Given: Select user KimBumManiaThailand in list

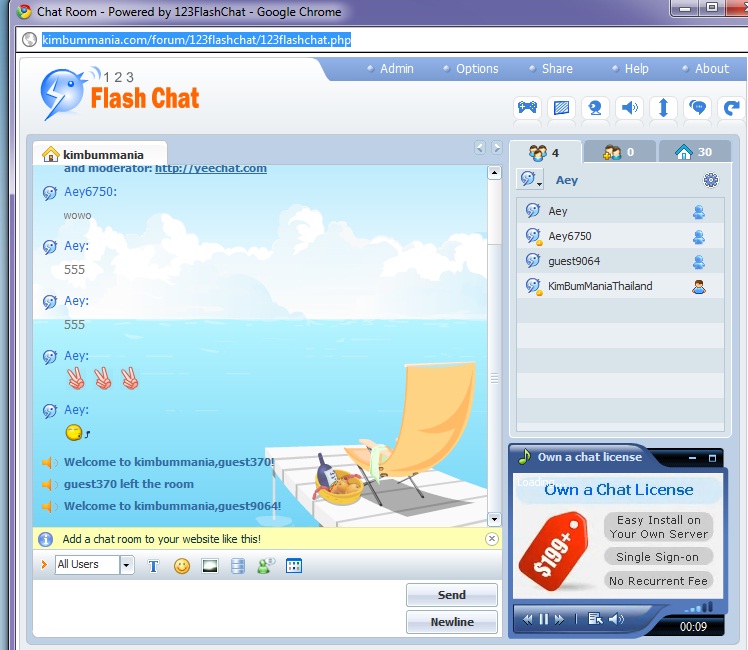Looking at the screenshot, I should pos(620,286).
